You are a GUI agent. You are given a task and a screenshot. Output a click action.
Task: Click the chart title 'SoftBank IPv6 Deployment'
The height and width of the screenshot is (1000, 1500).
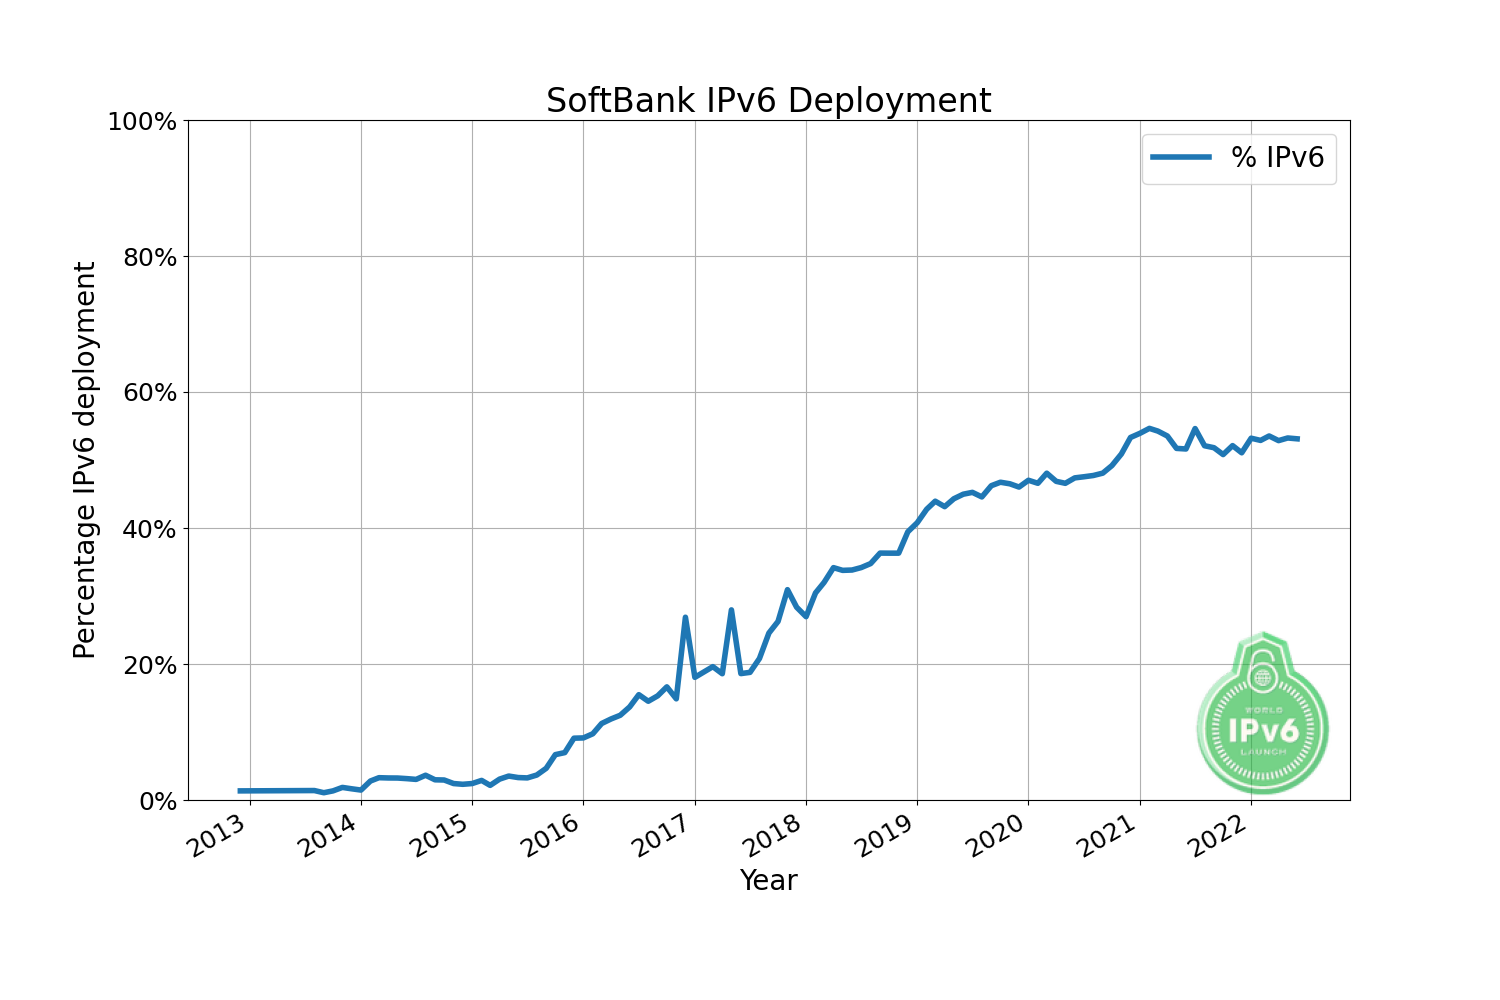[x=768, y=101]
